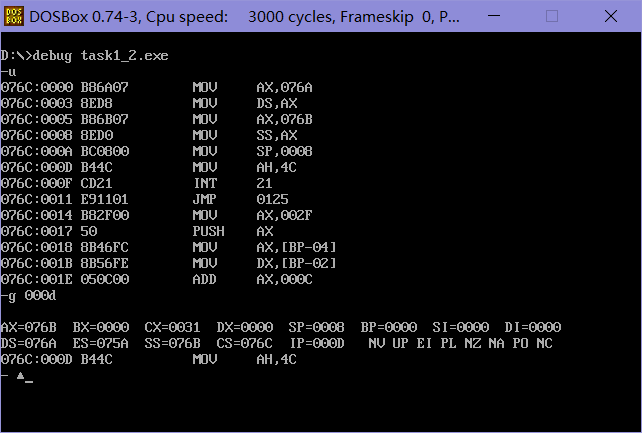The width and height of the screenshot is (642, 433).
Task: Click the UP direction flag
Action: [x=400, y=343]
